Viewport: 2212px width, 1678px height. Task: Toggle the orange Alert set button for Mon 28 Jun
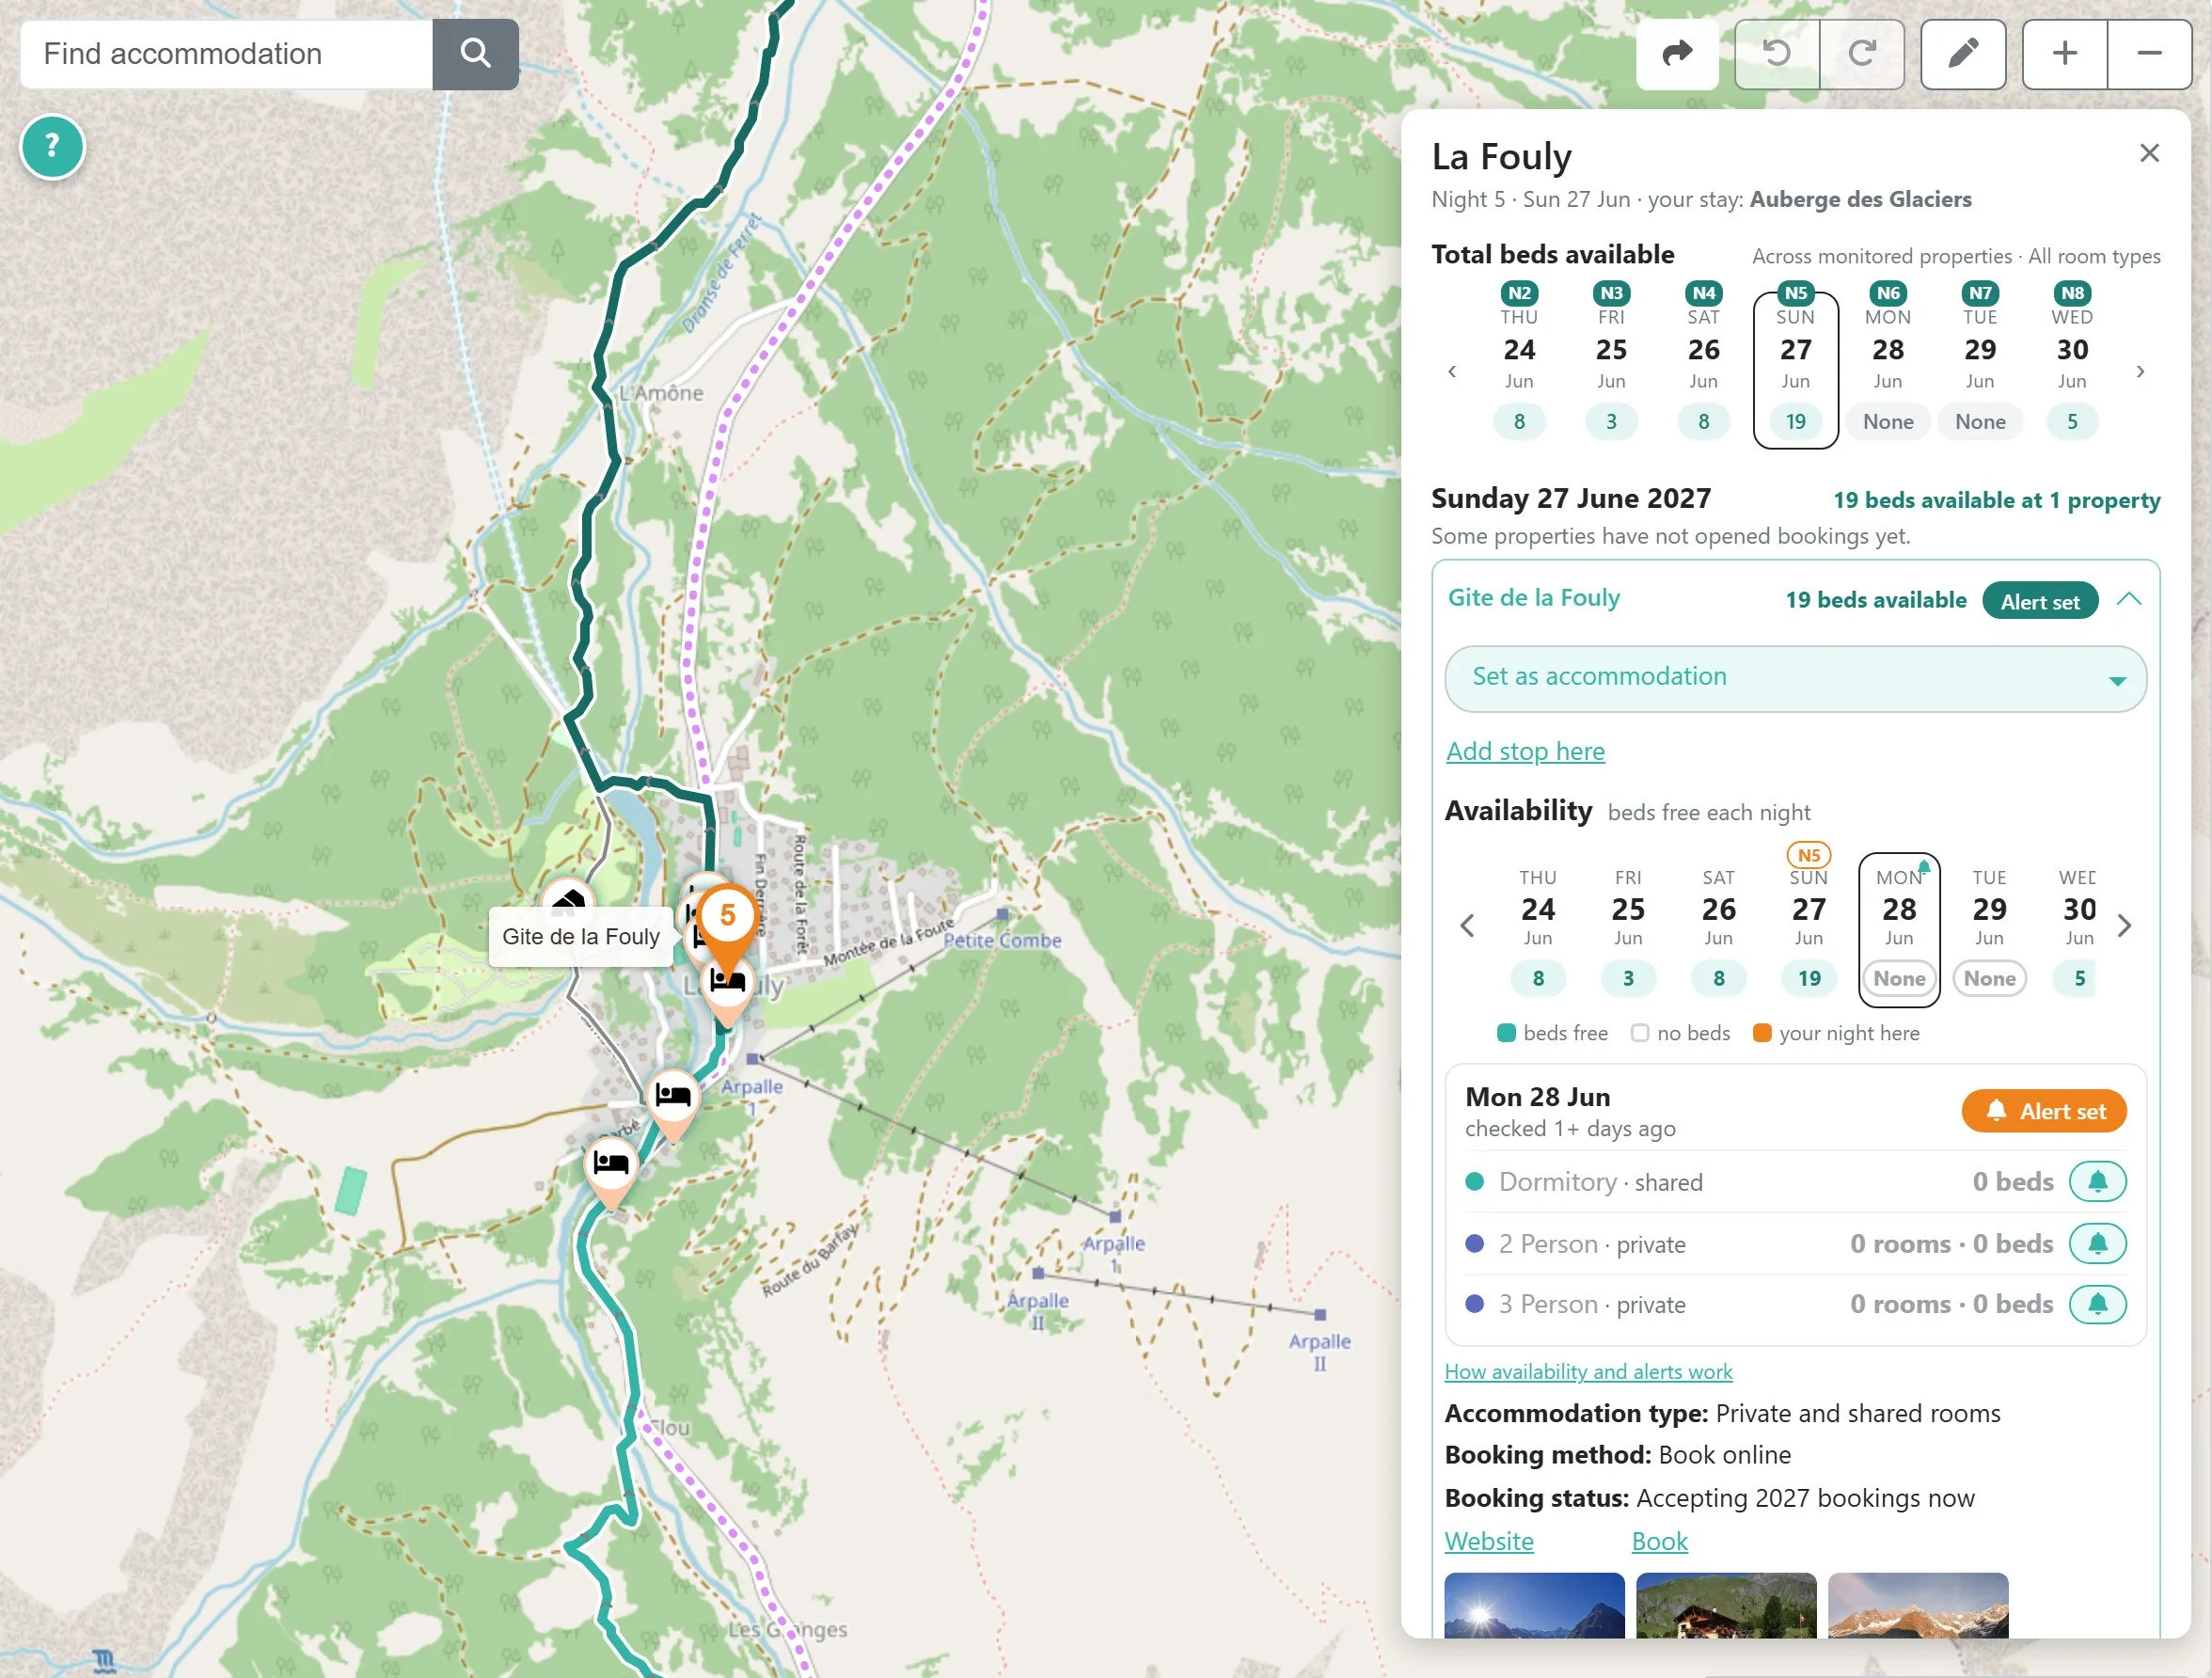pos(2044,1111)
